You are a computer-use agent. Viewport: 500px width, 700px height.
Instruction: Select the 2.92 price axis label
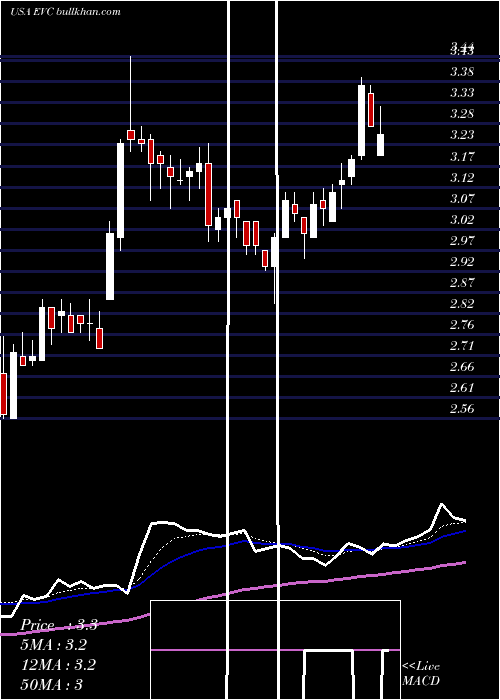(x=462, y=262)
